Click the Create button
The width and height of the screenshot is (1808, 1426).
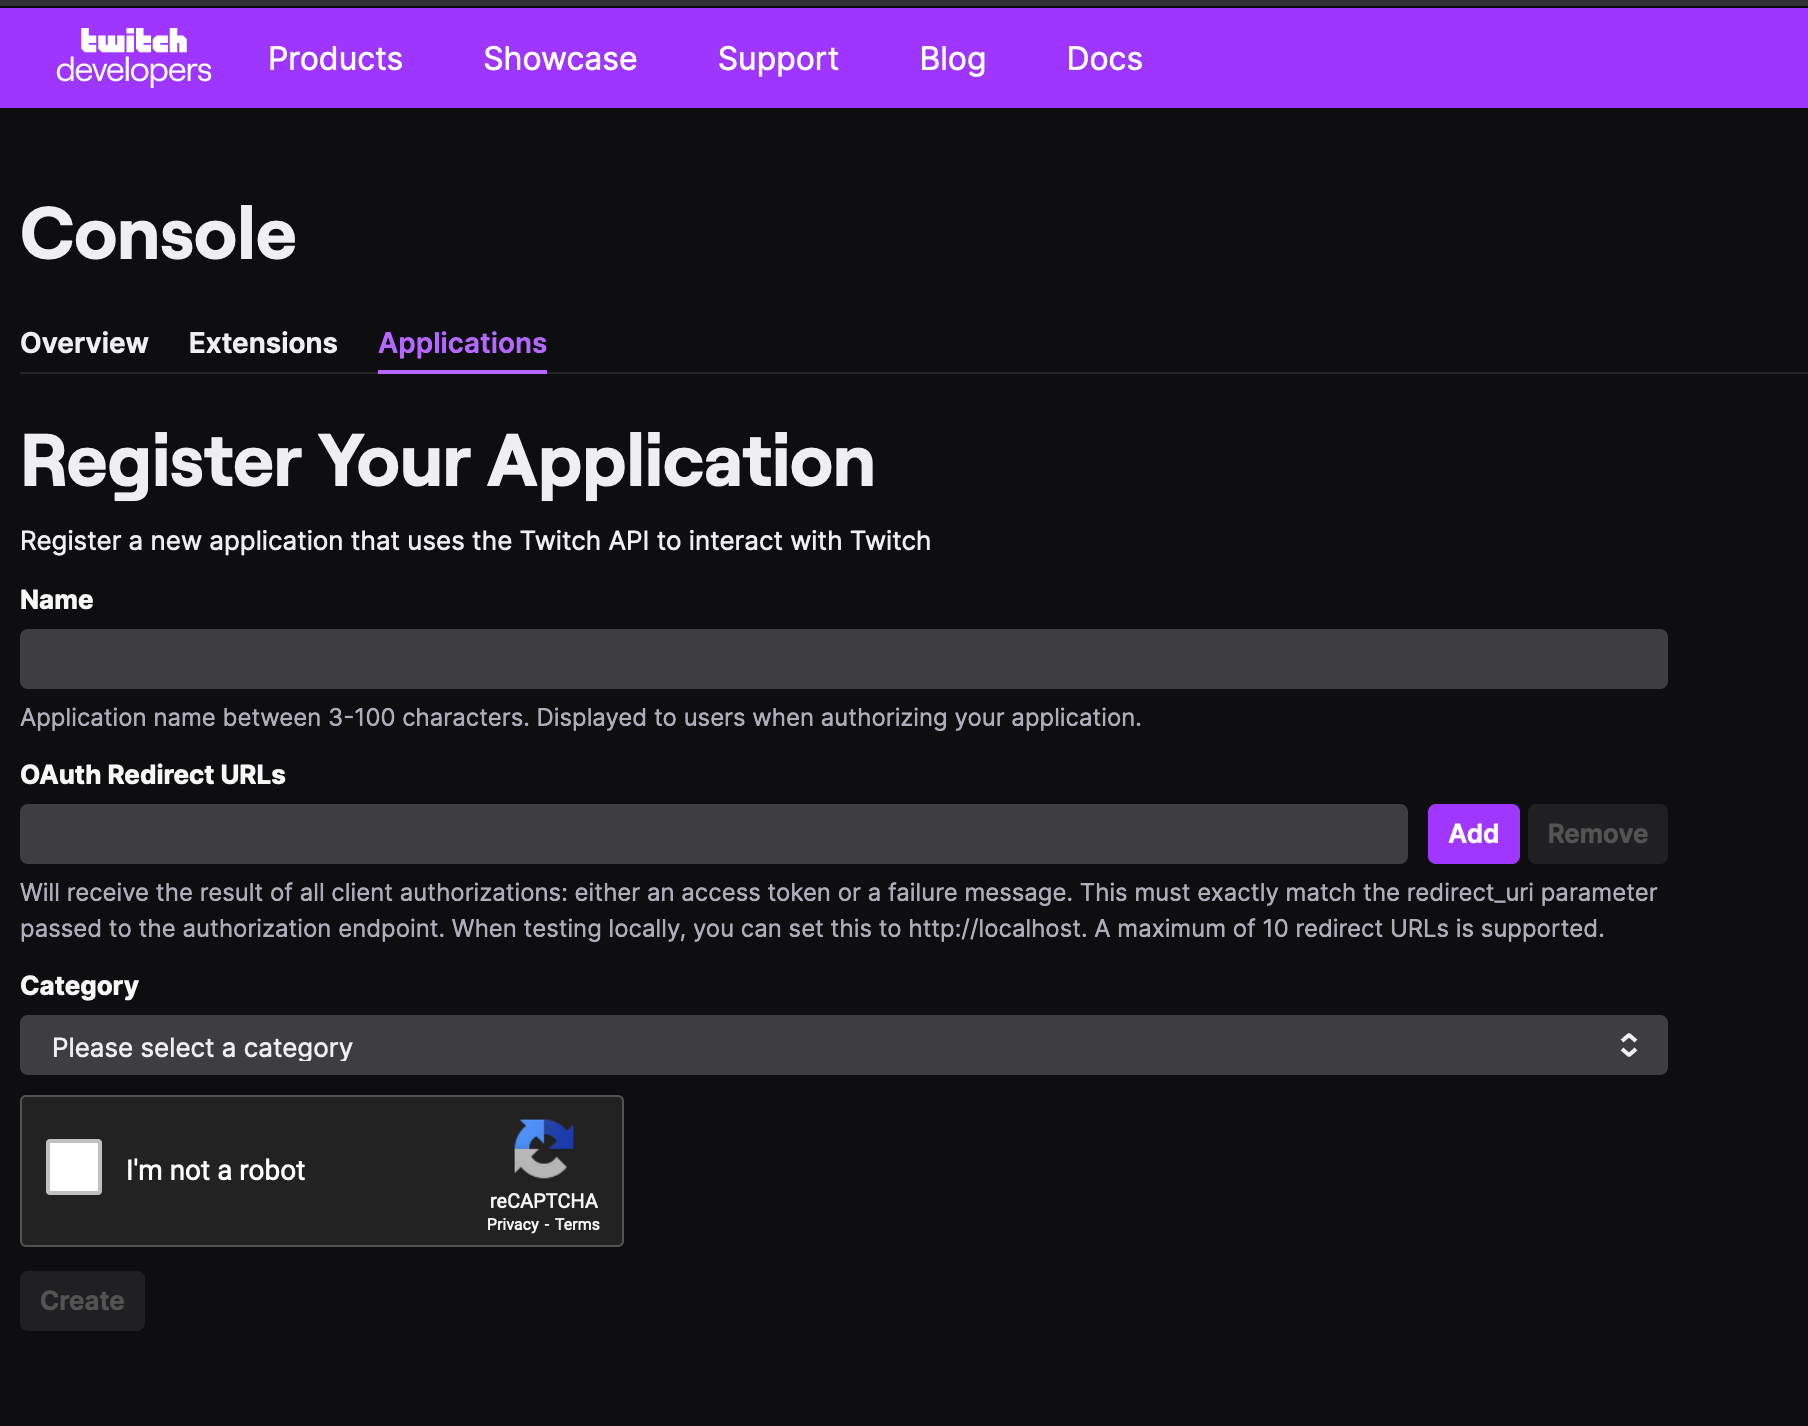82,1301
